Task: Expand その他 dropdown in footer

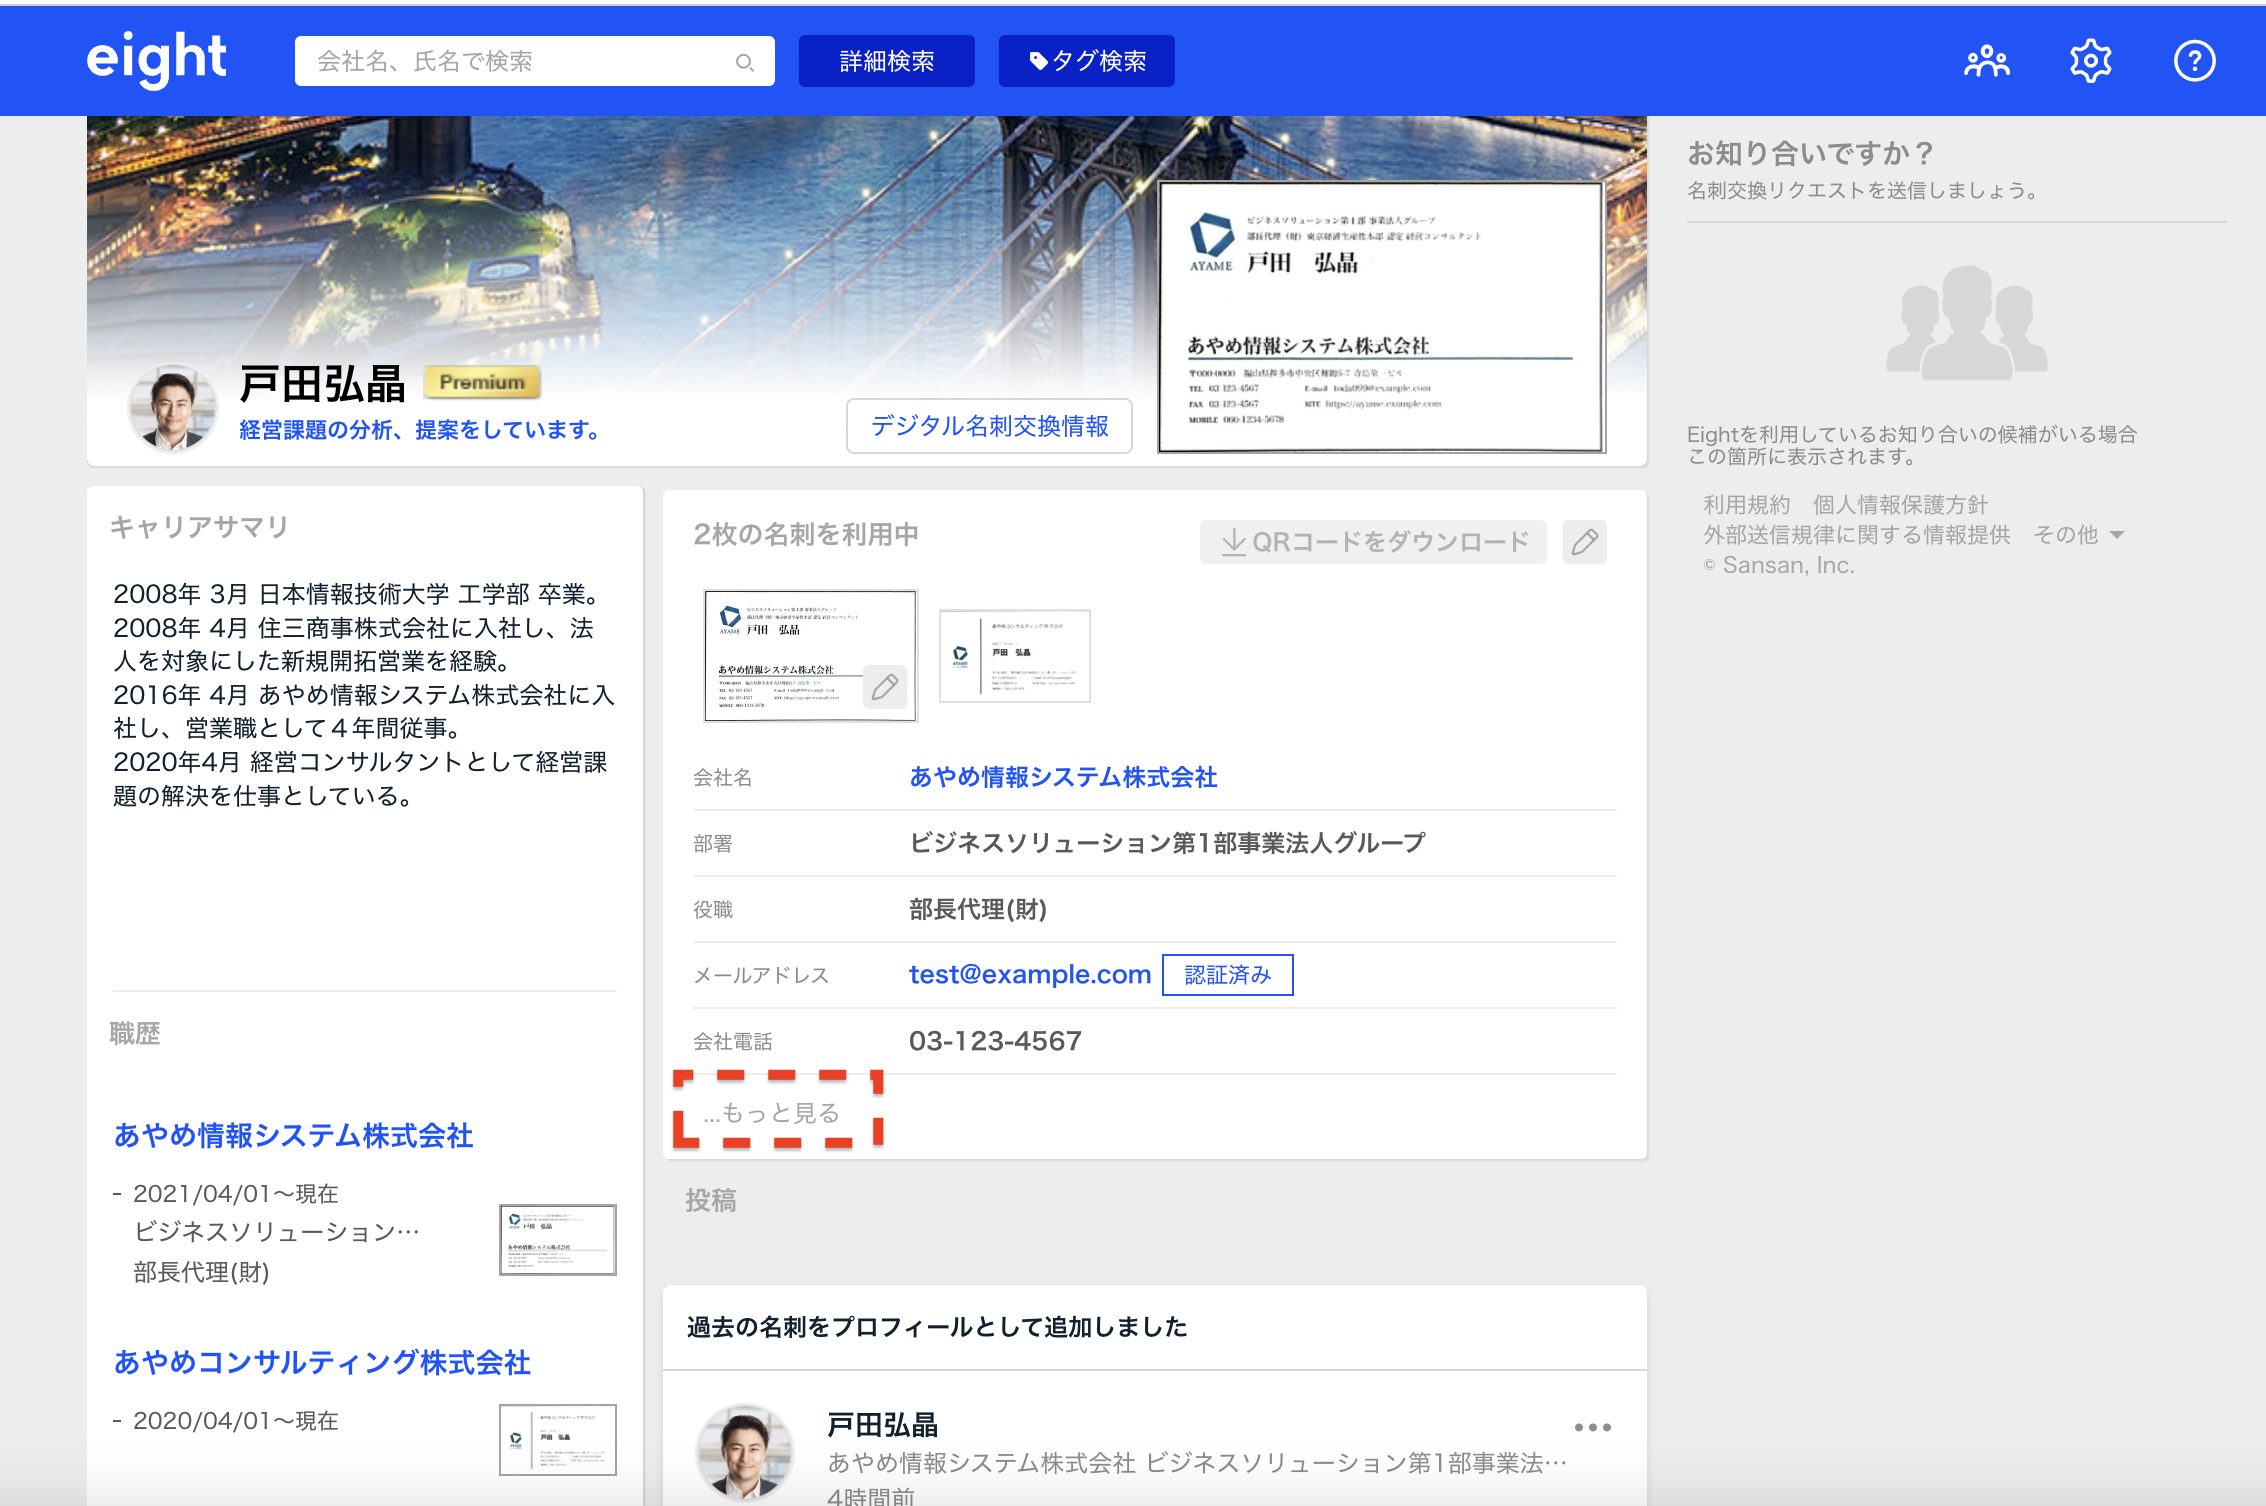Action: 2078,535
